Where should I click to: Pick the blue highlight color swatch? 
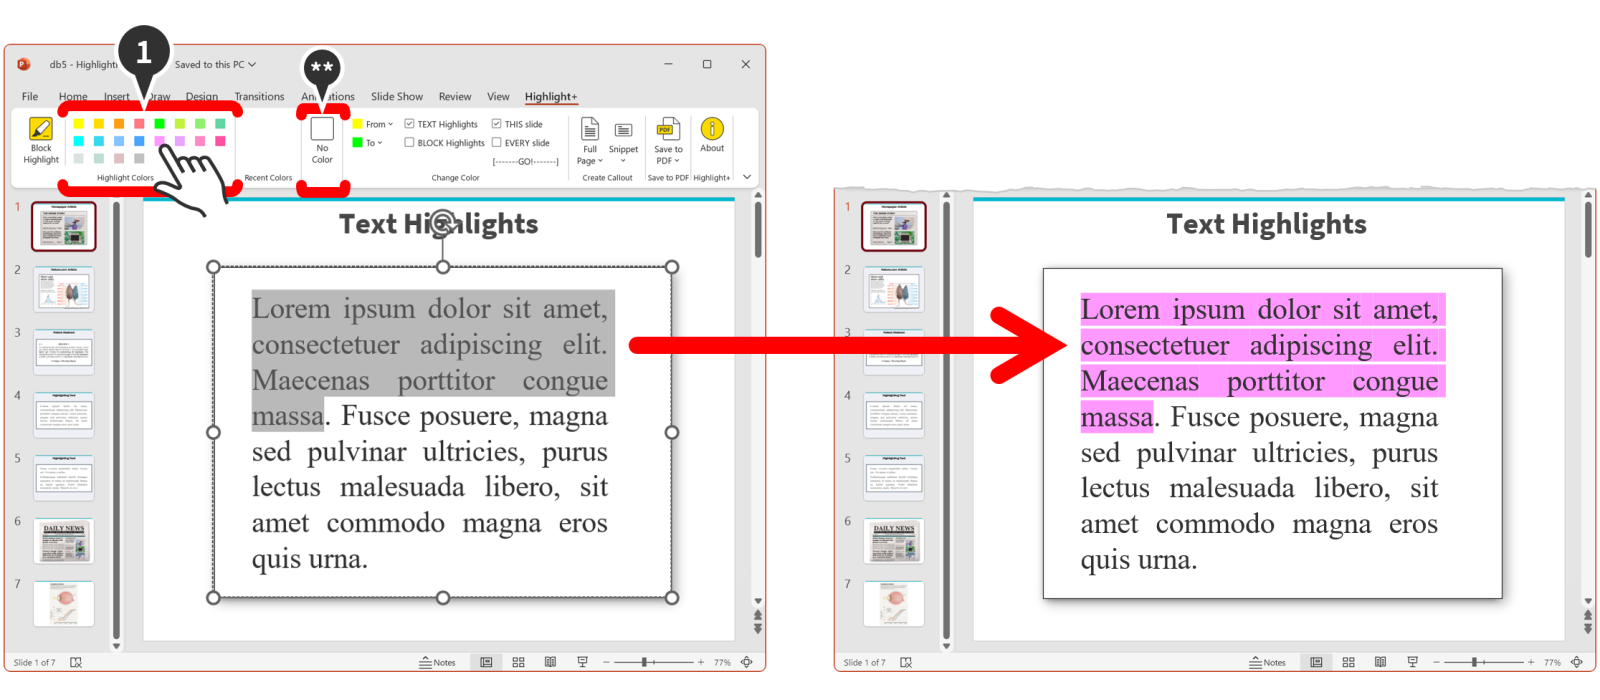[x=139, y=141]
